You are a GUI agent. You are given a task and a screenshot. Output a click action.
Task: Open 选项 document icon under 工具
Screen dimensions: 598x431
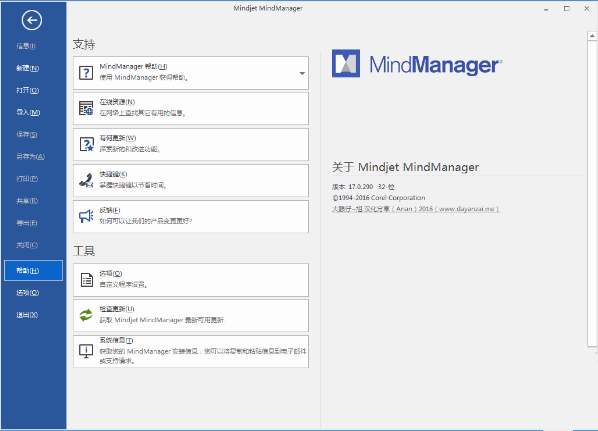coord(87,280)
